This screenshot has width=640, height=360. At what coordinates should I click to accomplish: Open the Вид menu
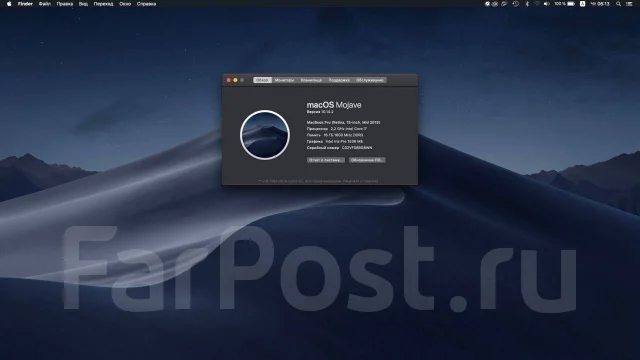(x=83, y=4)
